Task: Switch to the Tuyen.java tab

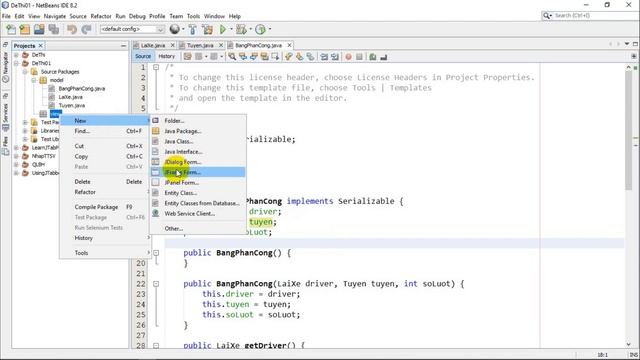Action: tap(200, 45)
